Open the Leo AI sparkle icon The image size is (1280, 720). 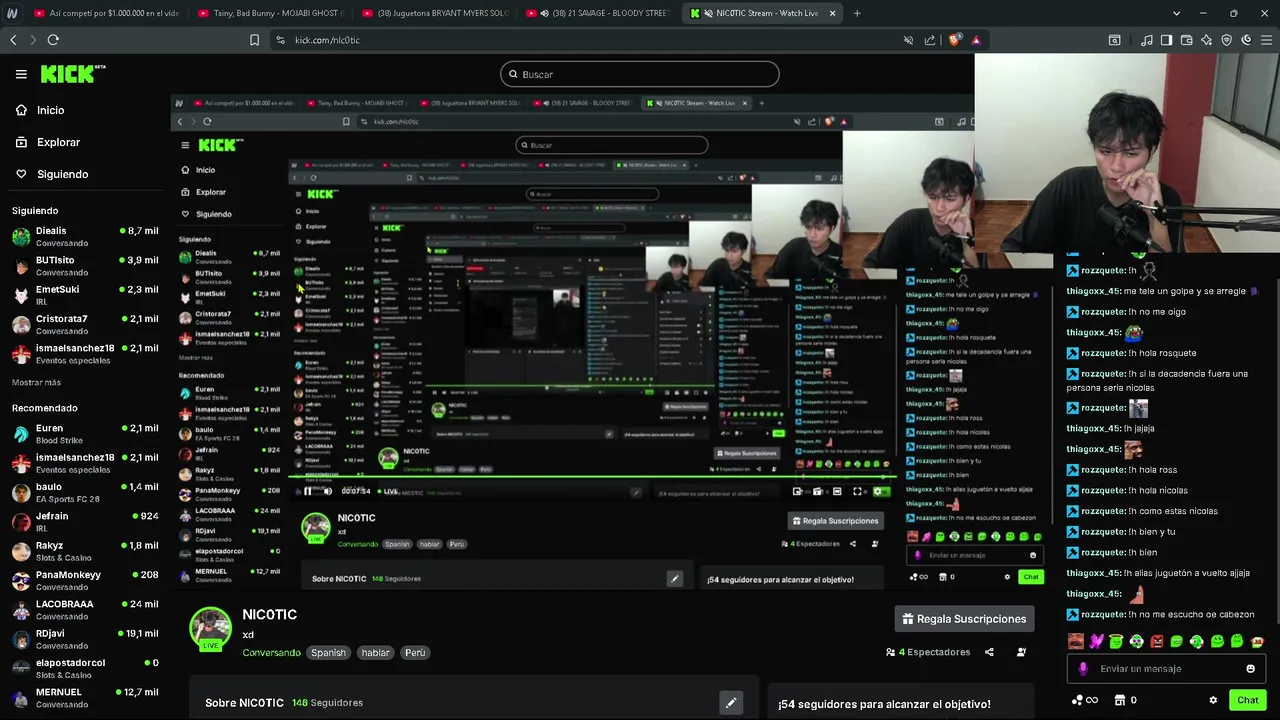(x=1207, y=40)
